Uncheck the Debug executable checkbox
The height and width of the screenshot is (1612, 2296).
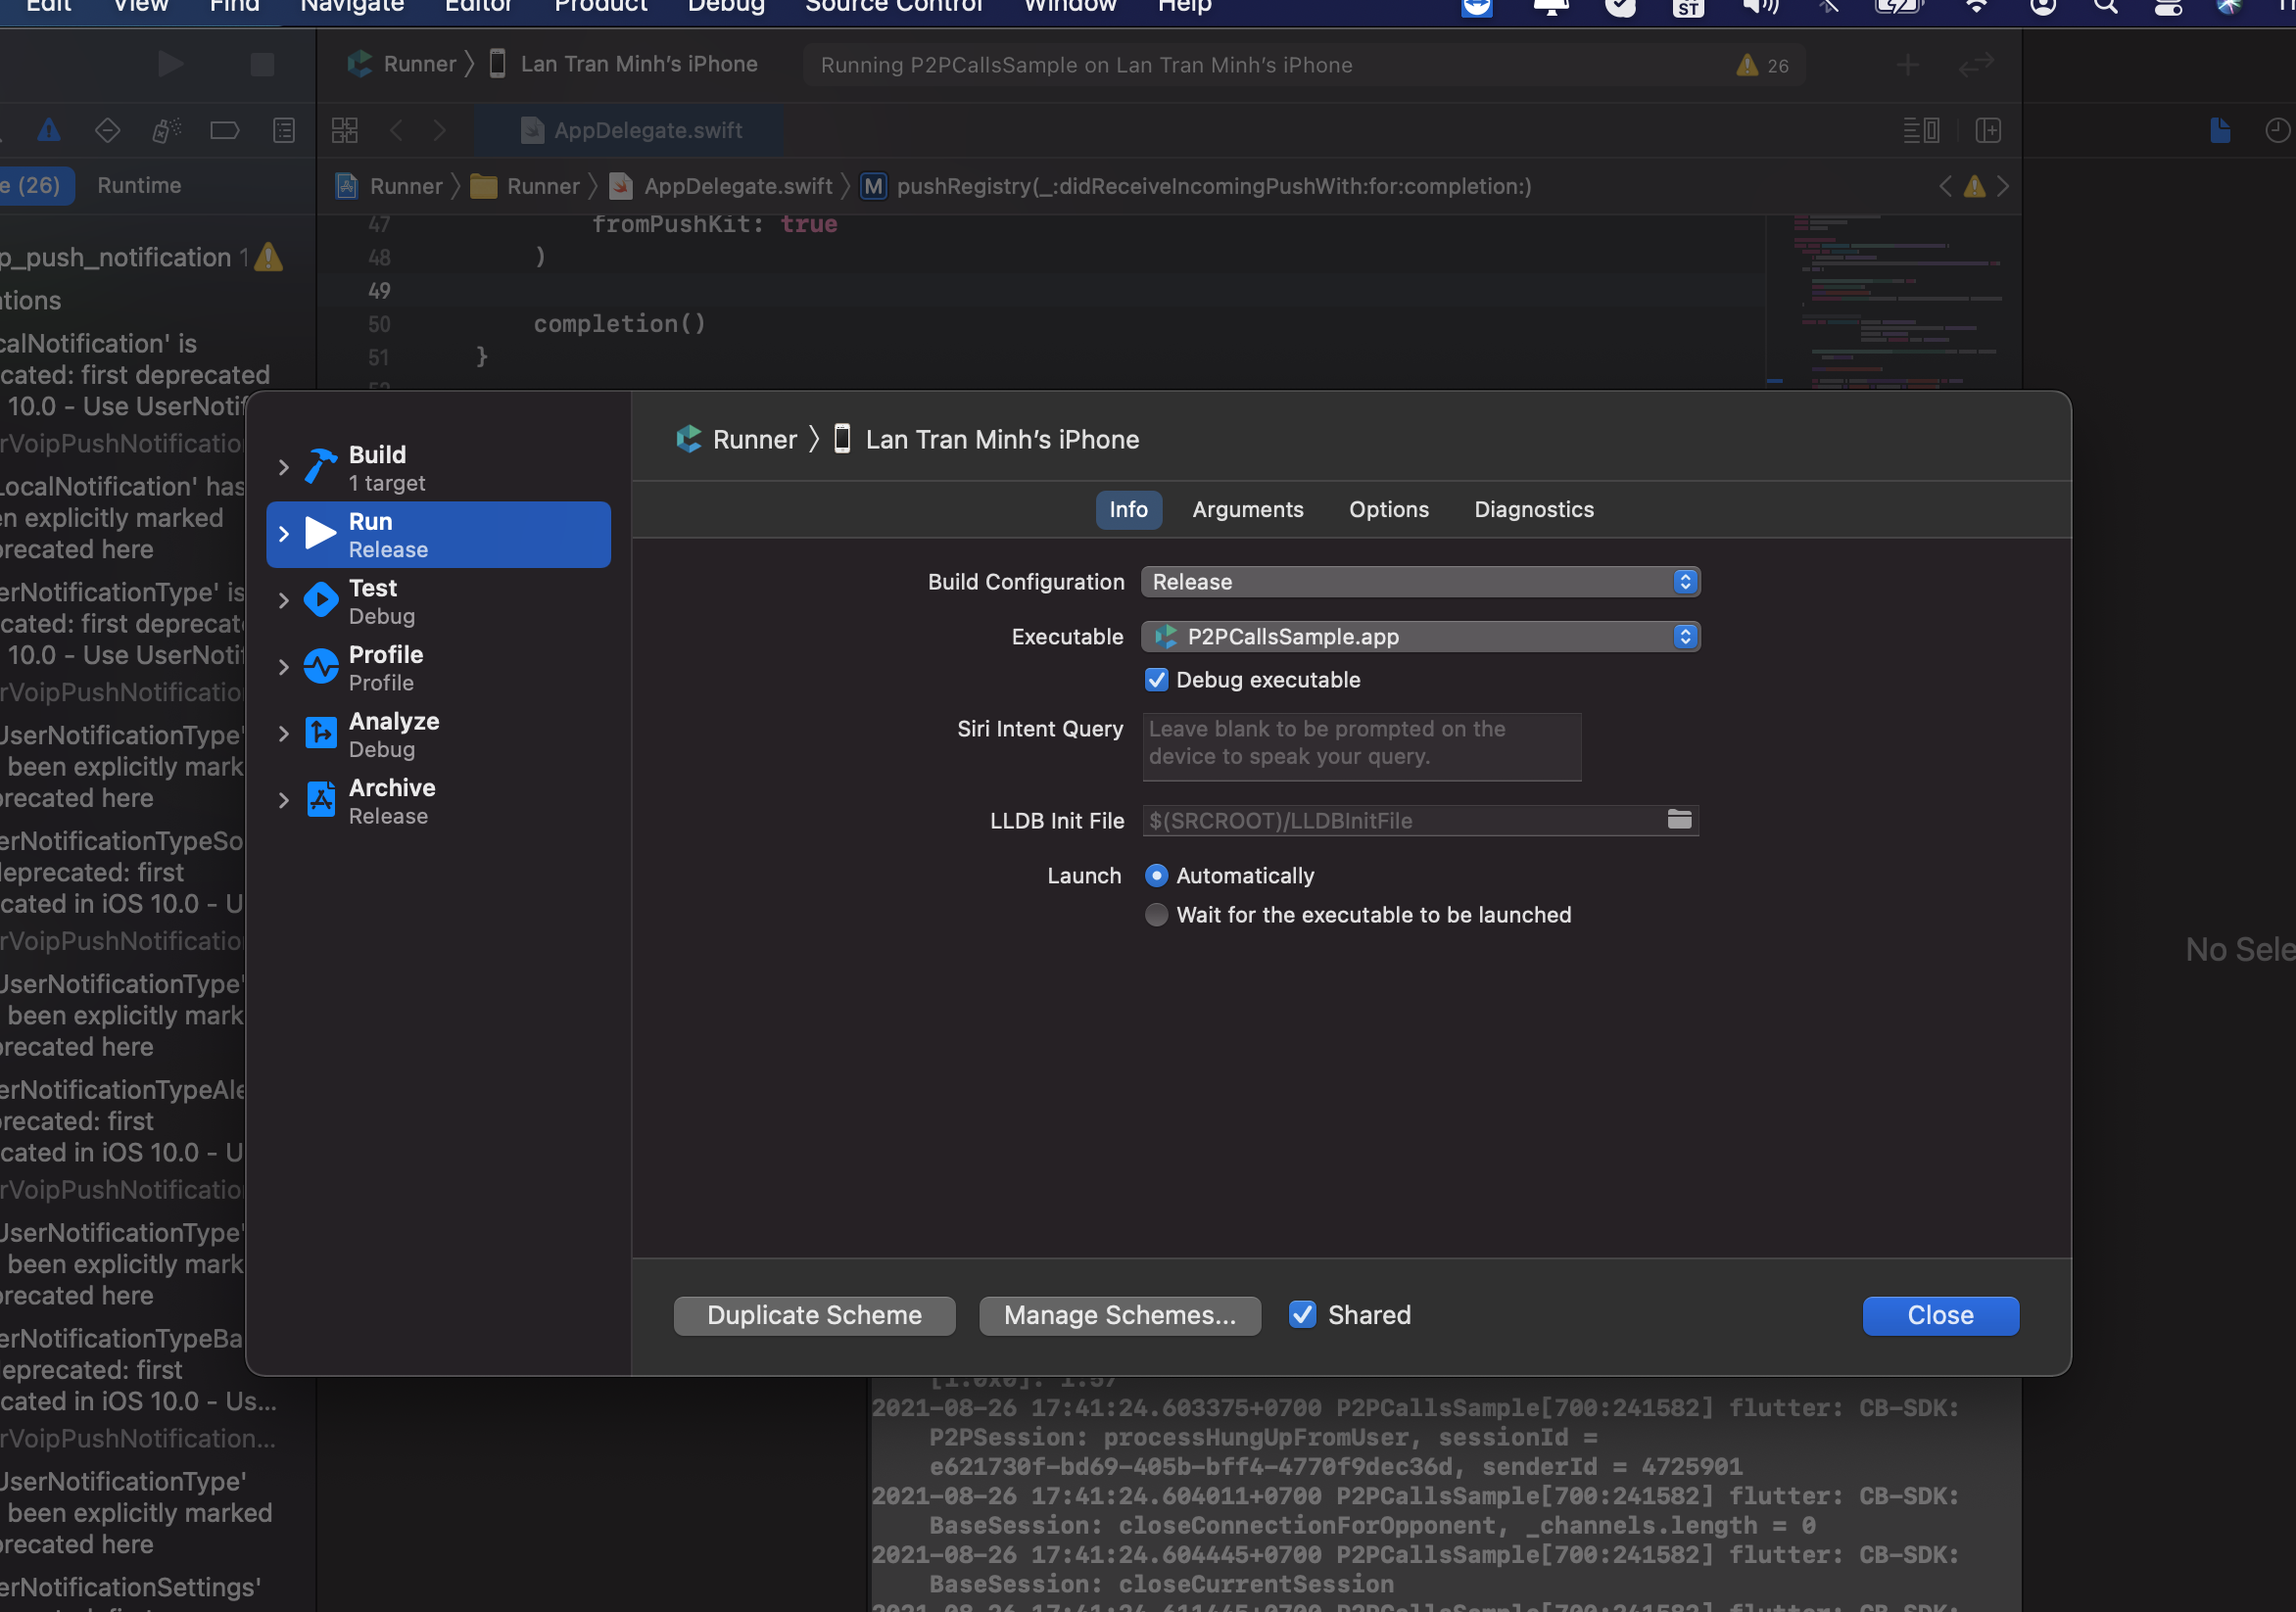click(1156, 680)
